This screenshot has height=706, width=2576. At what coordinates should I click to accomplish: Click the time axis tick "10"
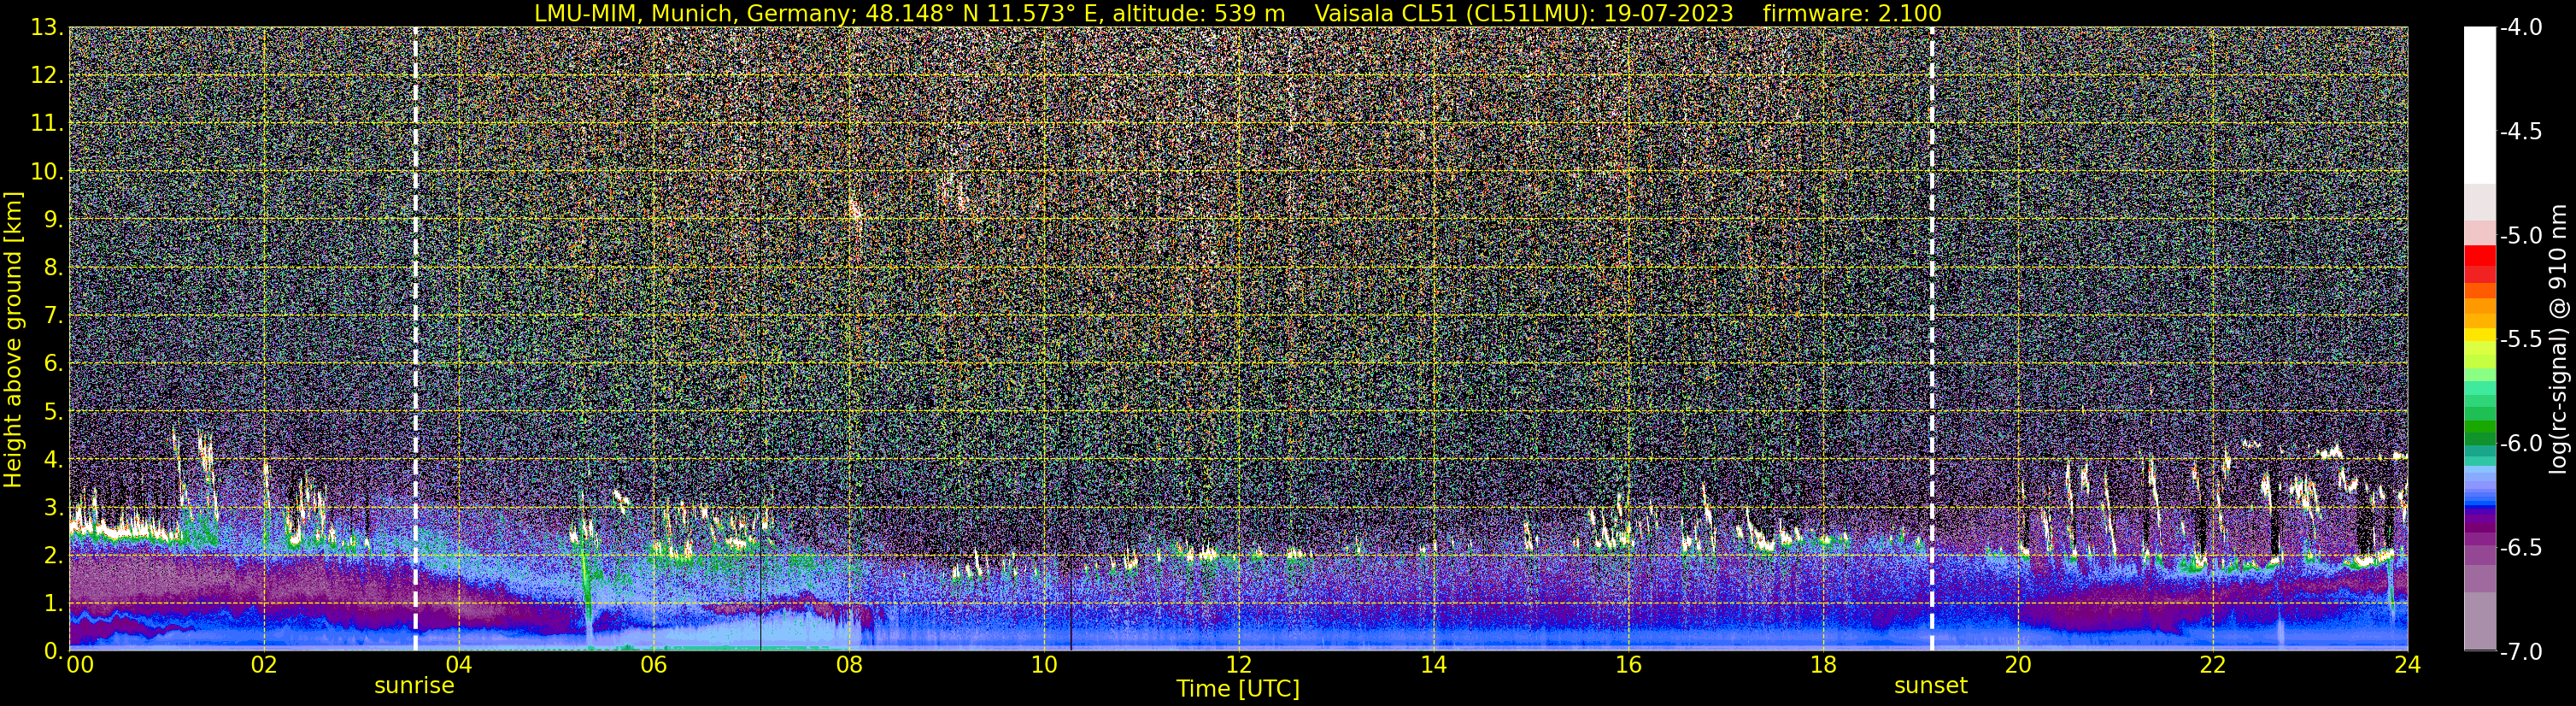[x=1043, y=665]
